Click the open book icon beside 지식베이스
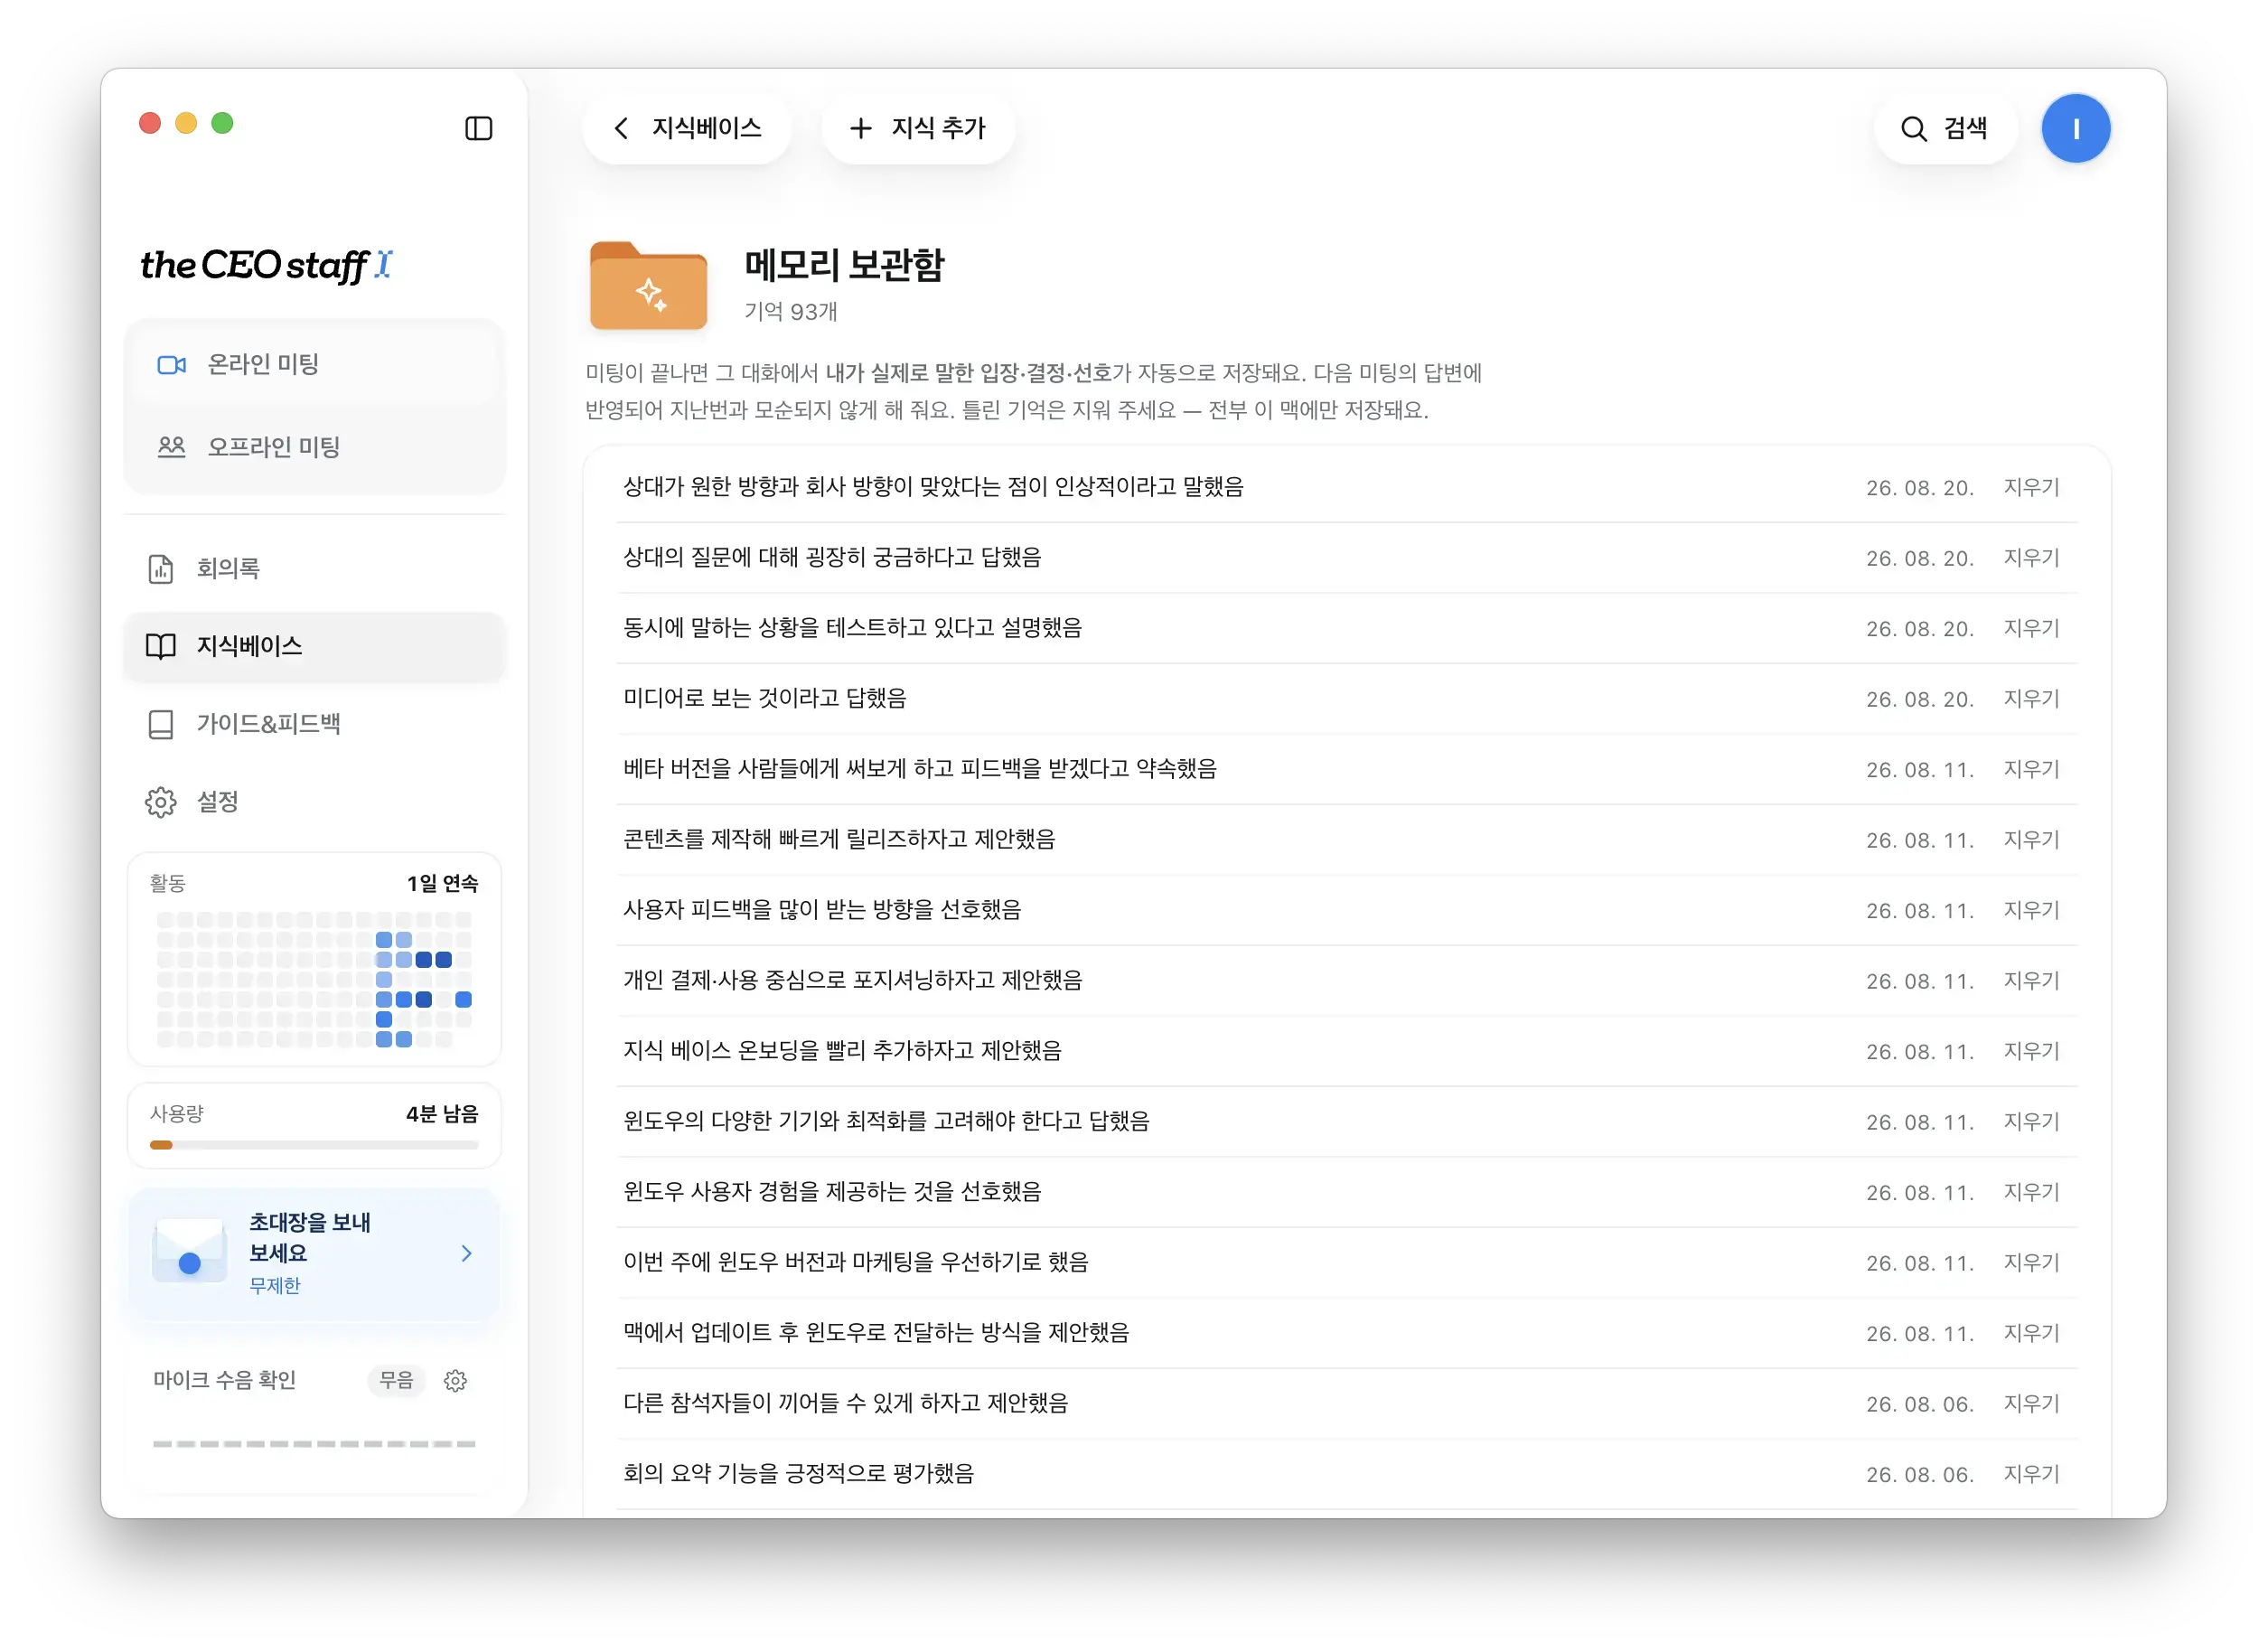The width and height of the screenshot is (2268, 1652). coord(161,646)
